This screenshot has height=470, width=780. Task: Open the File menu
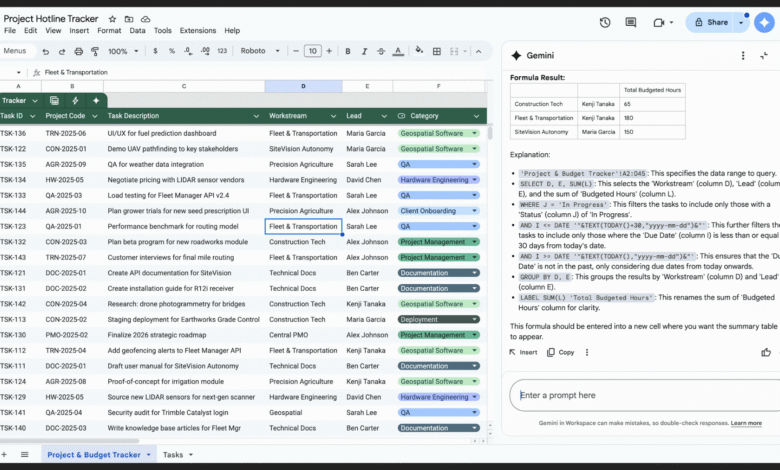point(10,30)
